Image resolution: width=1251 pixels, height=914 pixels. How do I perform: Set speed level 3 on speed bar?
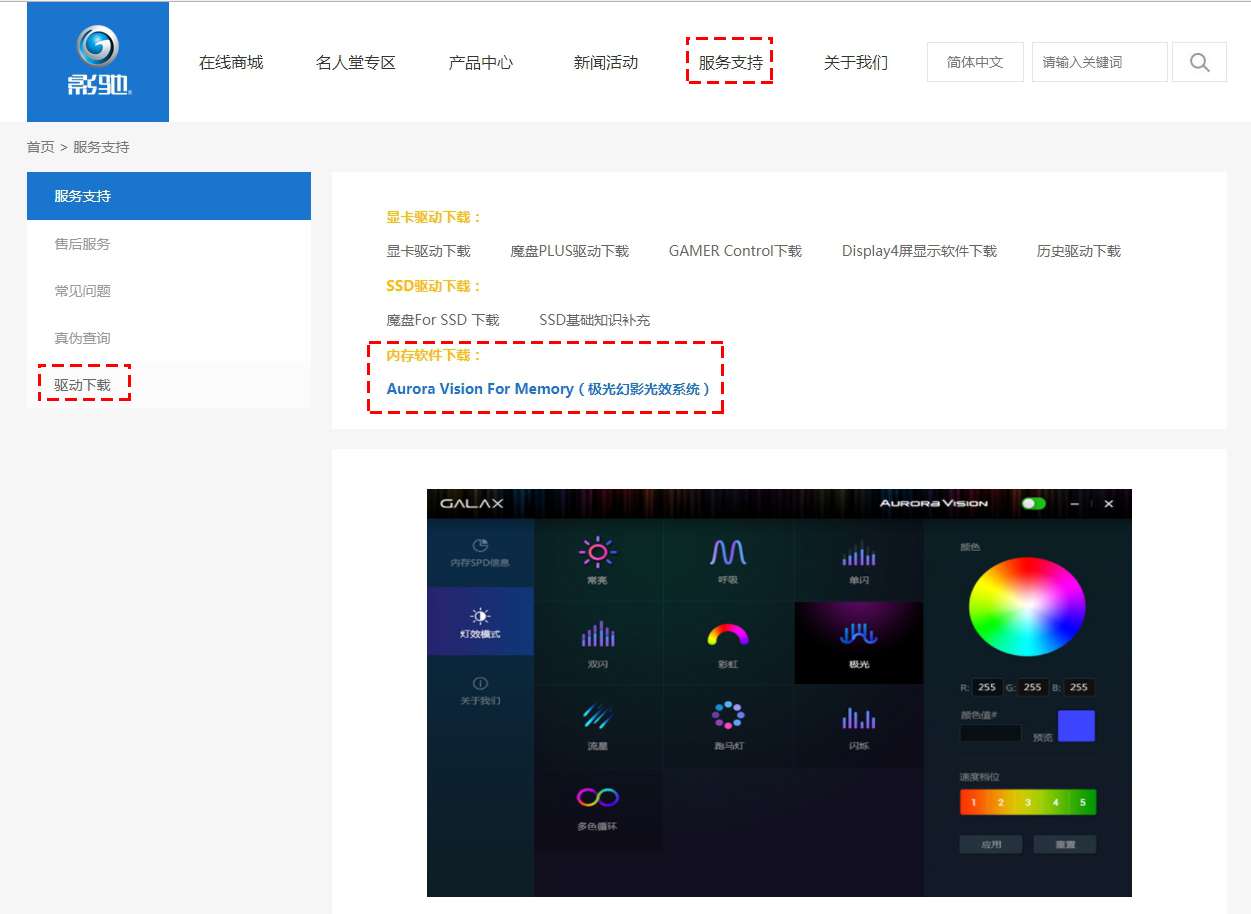(1028, 802)
